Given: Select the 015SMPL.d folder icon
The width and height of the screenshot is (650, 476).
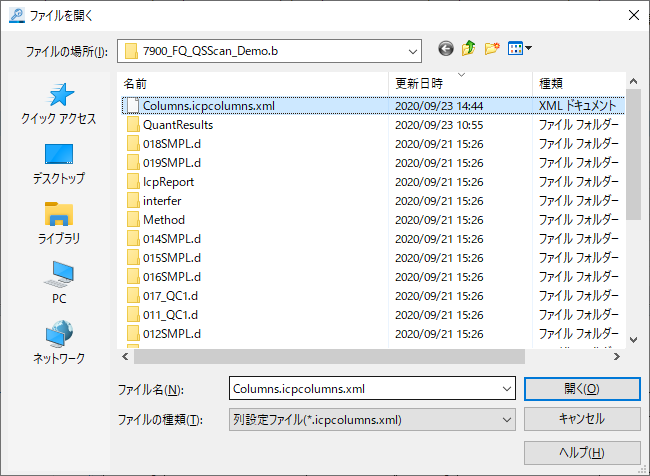Looking at the screenshot, I should (x=133, y=258).
